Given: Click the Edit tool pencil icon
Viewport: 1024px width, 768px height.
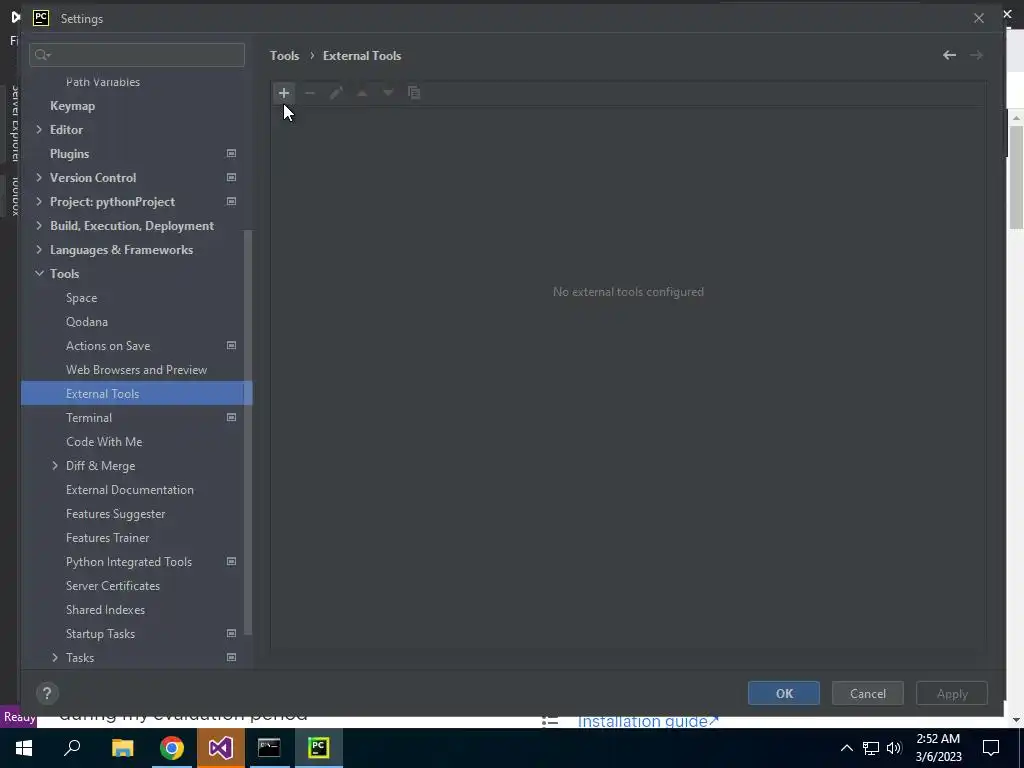Looking at the screenshot, I should point(336,93).
